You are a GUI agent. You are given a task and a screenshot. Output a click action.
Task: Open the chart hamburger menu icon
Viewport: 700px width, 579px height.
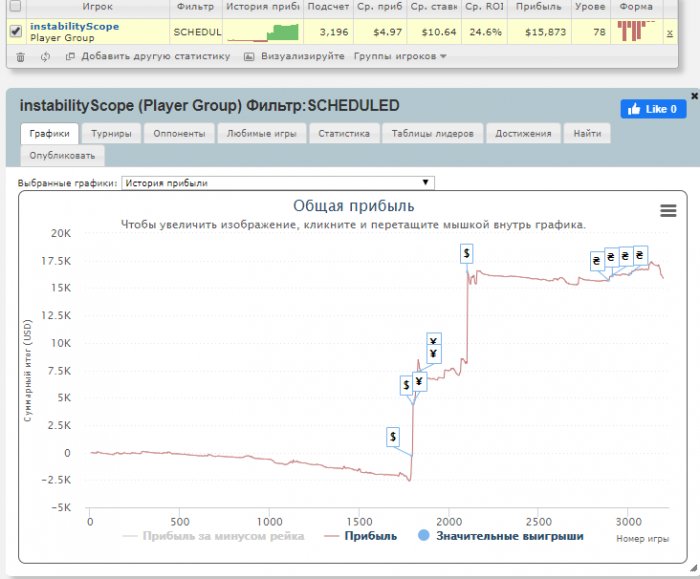coord(668,210)
